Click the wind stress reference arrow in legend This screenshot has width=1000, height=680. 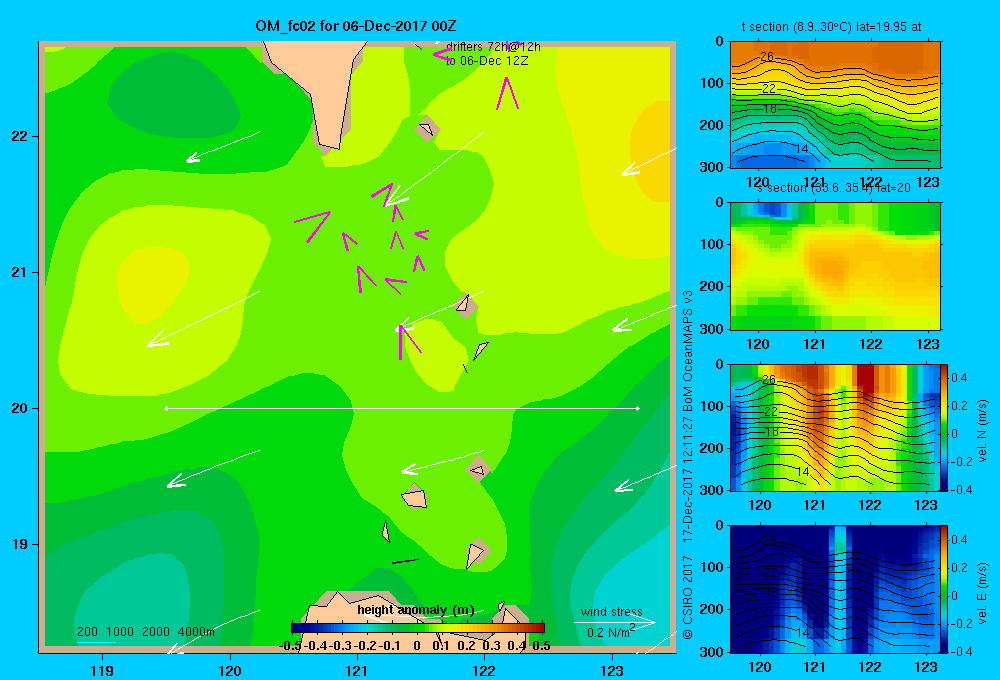pyautogui.click(x=614, y=622)
